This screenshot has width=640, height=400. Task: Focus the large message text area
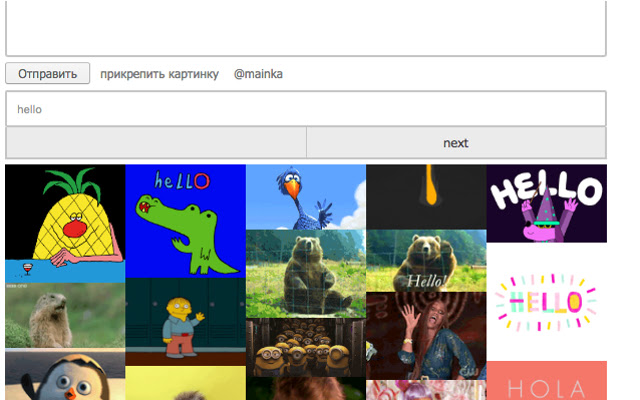pyautogui.click(x=306, y=27)
